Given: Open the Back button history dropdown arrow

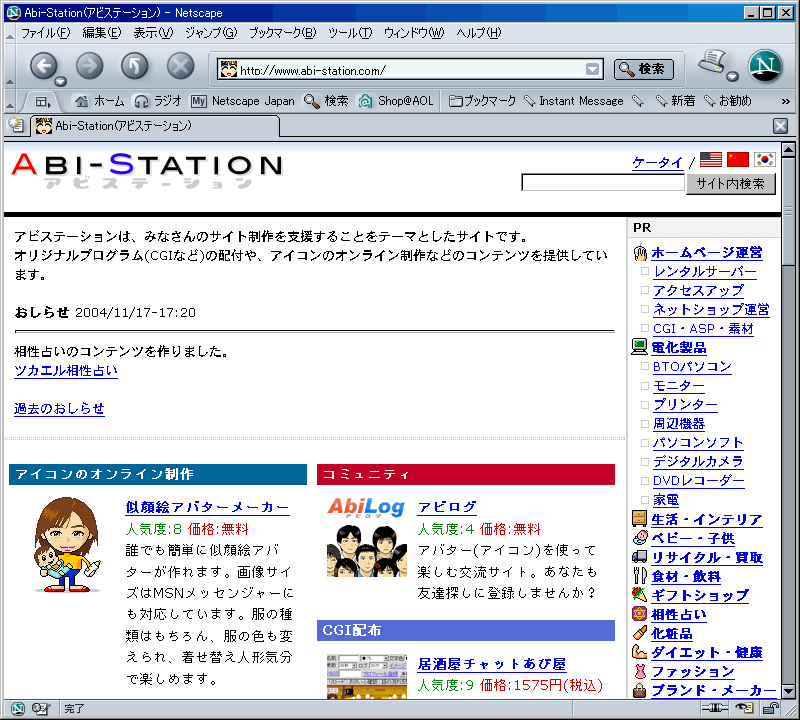Looking at the screenshot, I should pos(61,82).
